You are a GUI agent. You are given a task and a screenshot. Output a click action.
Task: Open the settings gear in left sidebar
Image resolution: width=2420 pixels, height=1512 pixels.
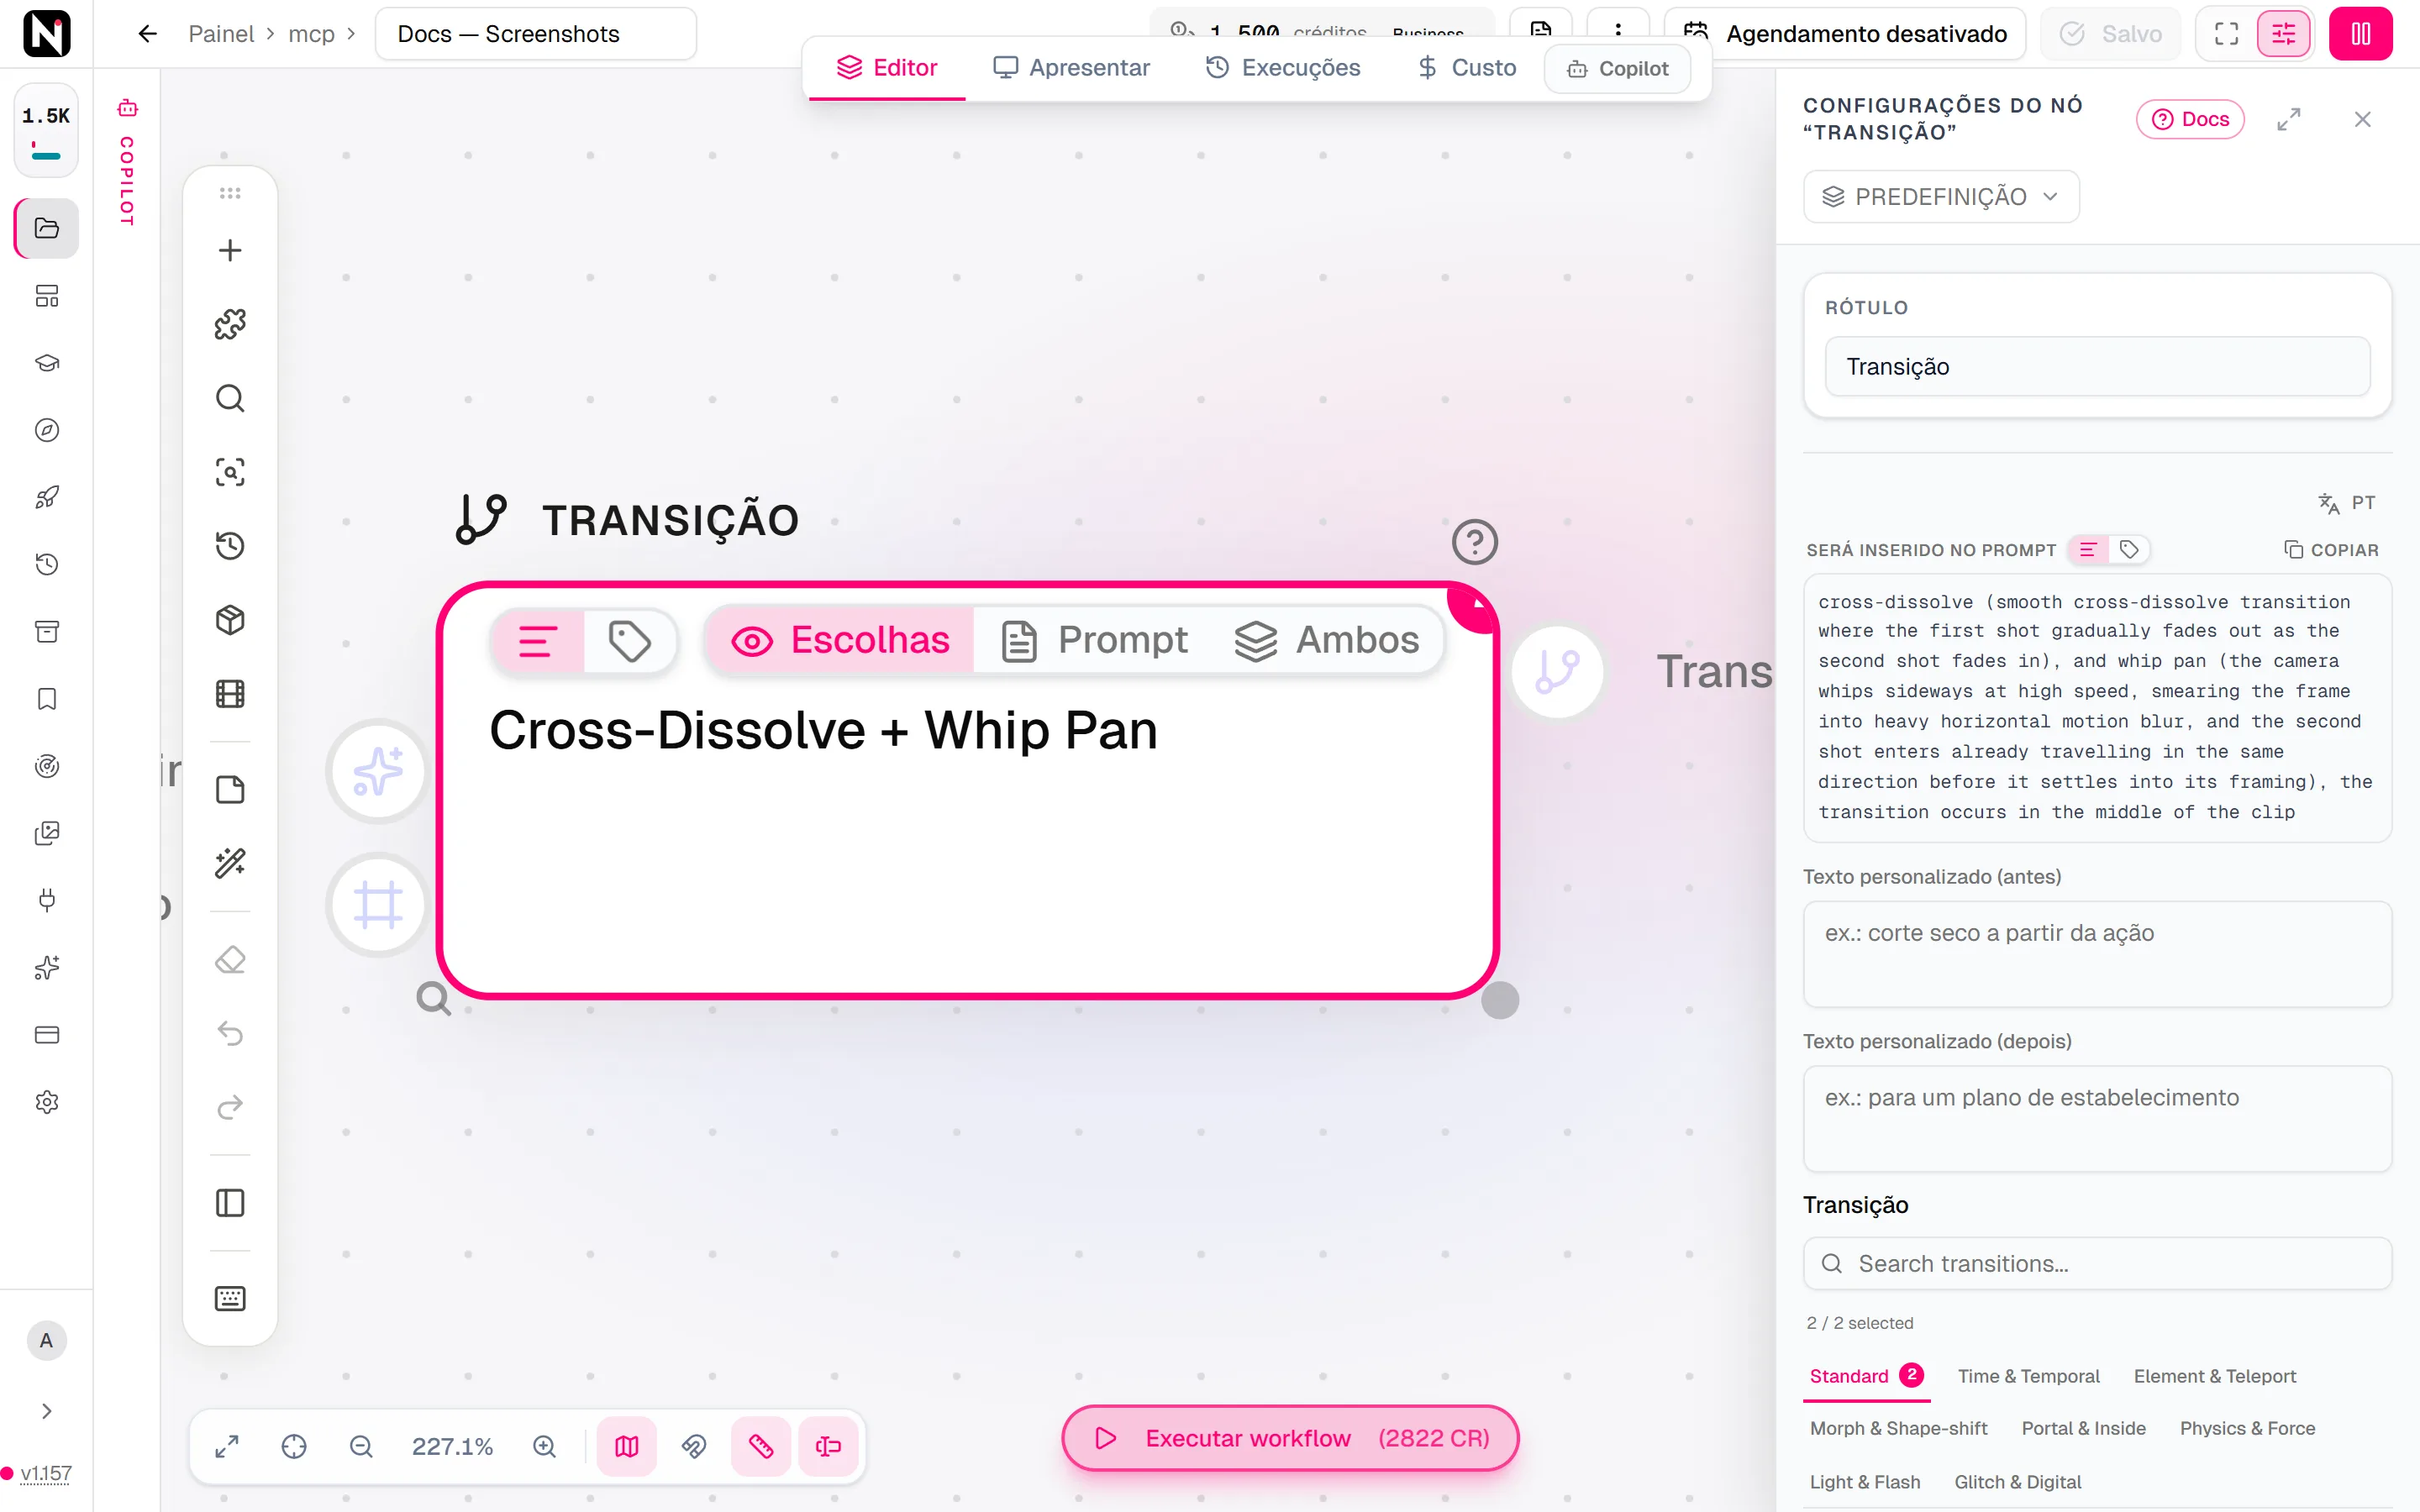47,1102
